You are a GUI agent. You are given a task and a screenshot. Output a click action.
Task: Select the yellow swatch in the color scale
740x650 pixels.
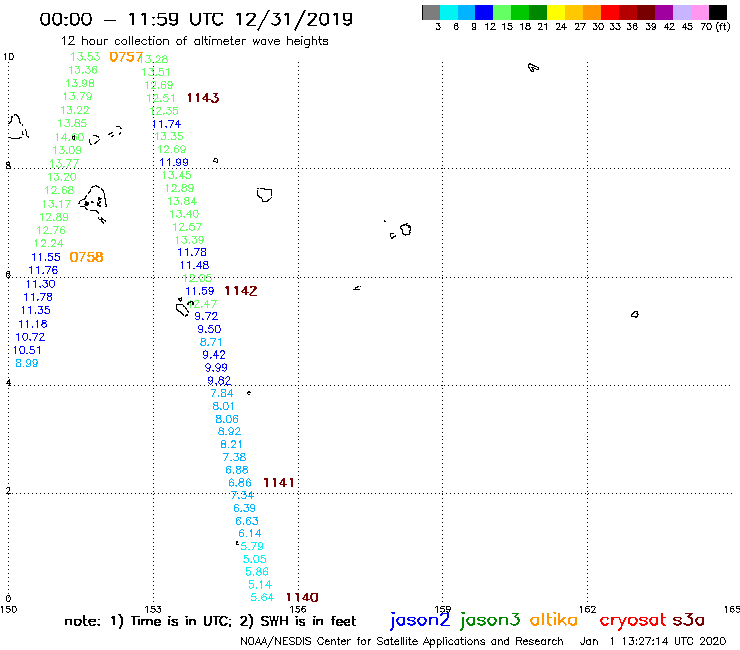click(556, 12)
